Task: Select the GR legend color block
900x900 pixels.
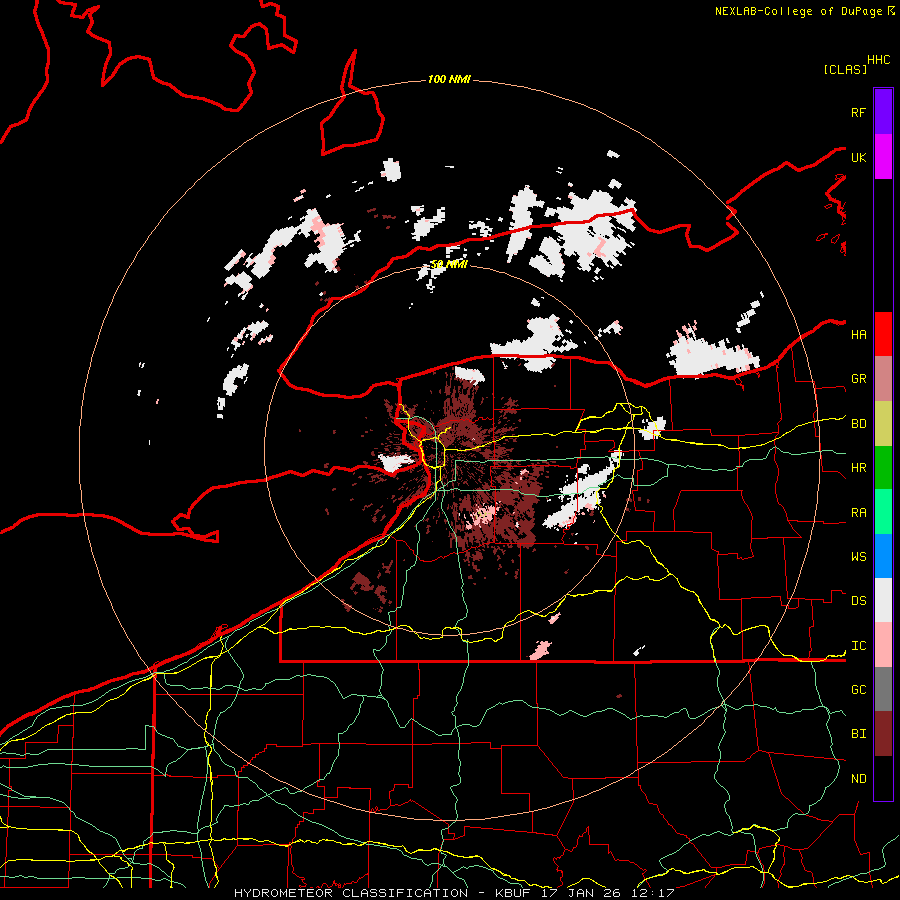Action: (883, 379)
